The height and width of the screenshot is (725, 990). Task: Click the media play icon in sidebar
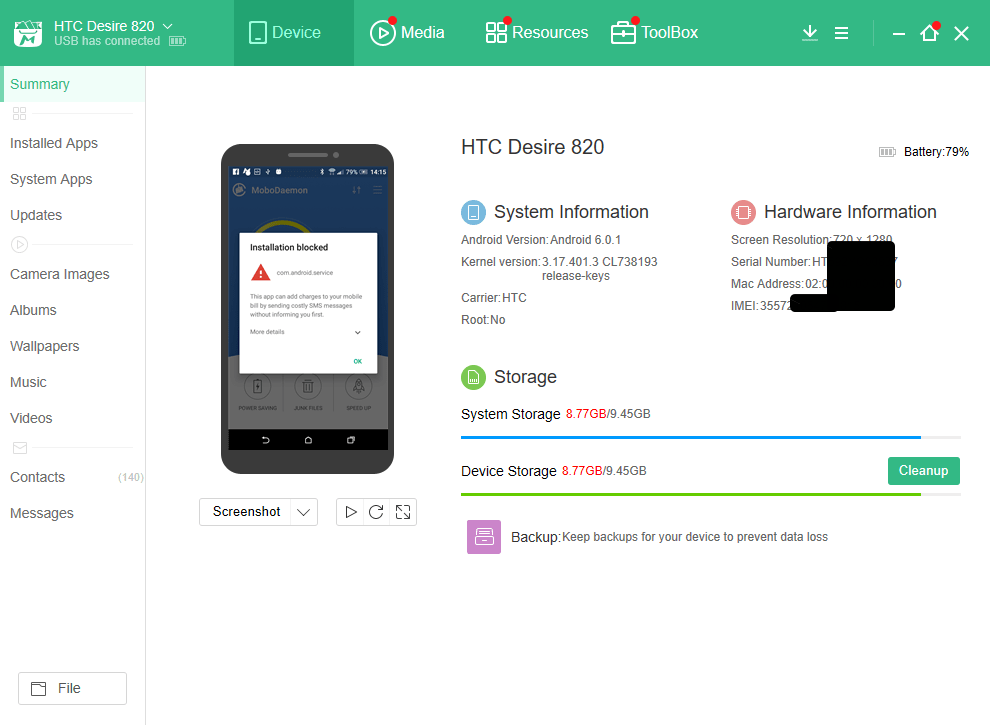[x=20, y=244]
